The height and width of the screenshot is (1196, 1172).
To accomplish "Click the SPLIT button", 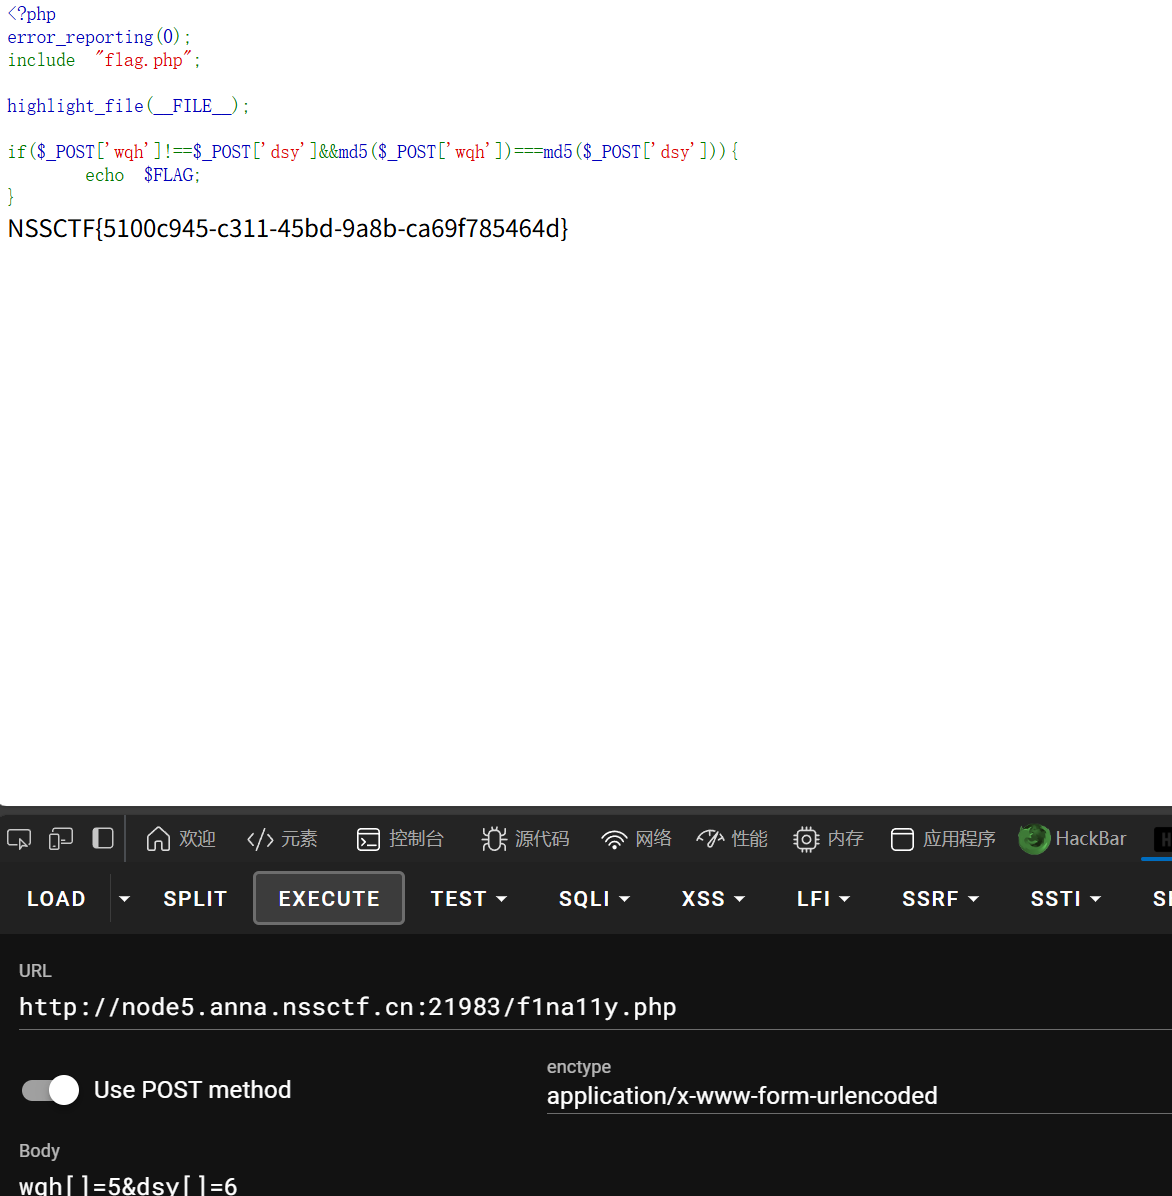I will (x=195, y=899).
